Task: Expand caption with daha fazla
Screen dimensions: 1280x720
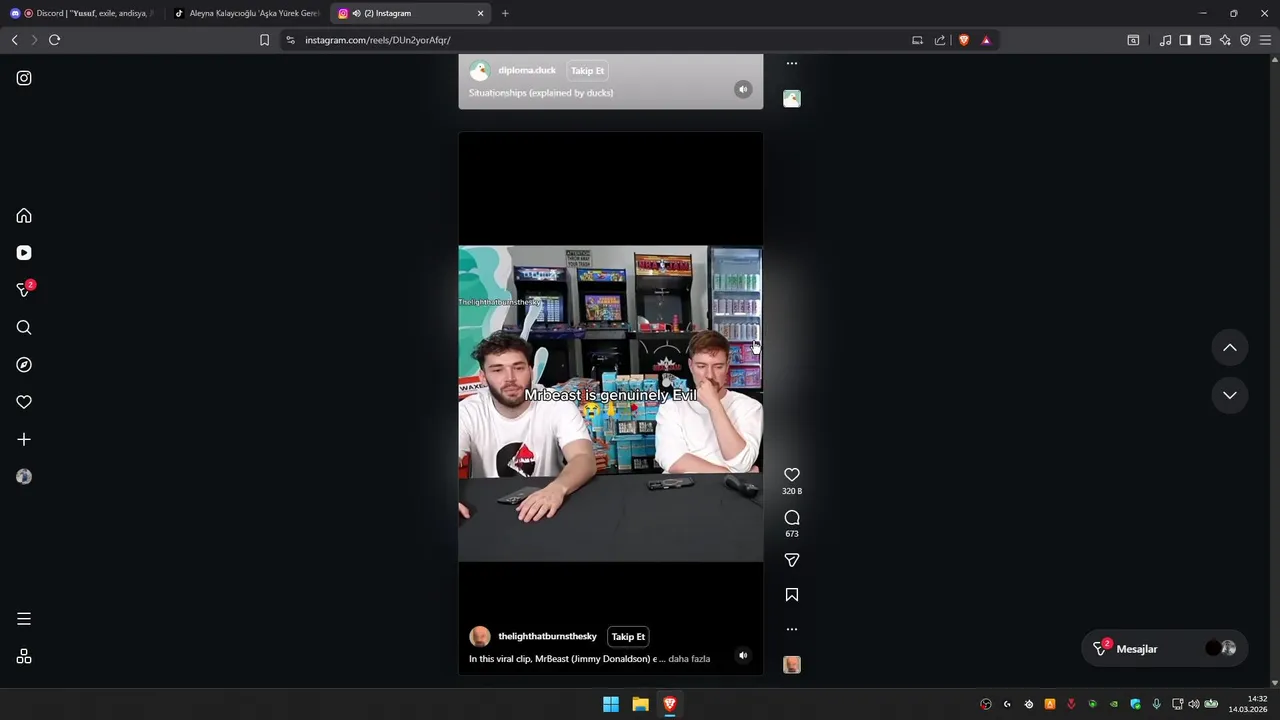Action: pyautogui.click(x=689, y=659)
